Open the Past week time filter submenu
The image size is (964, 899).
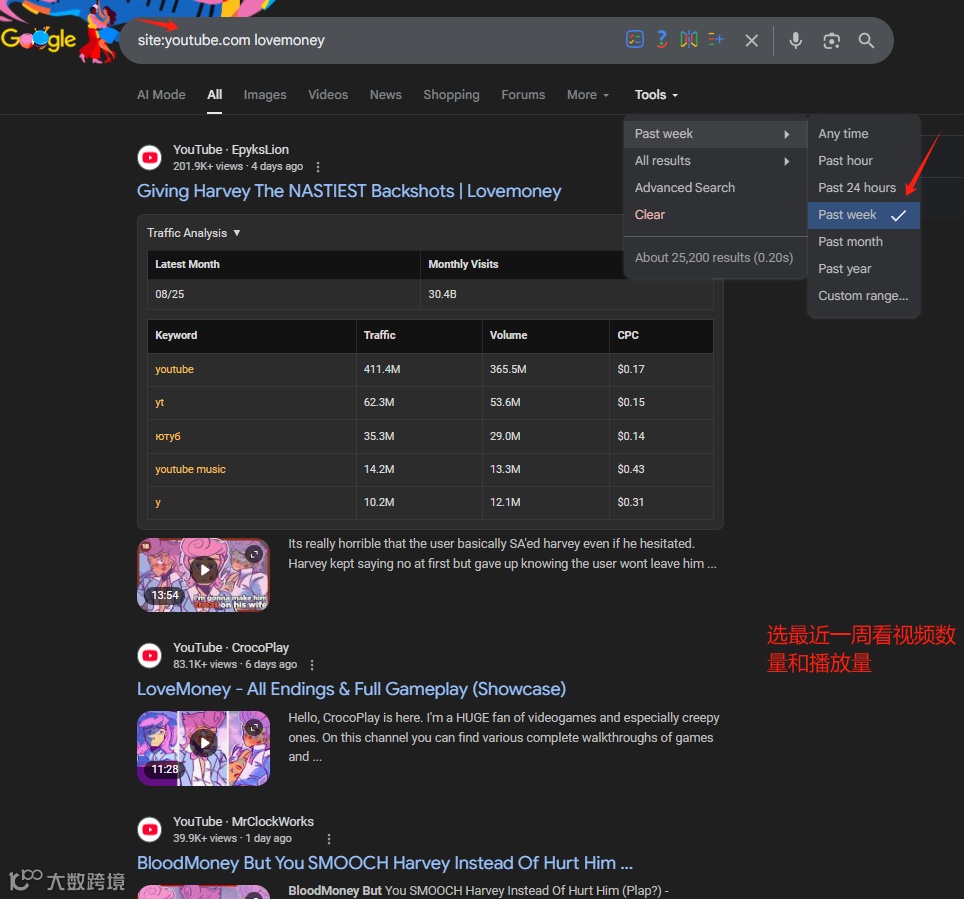715,134
